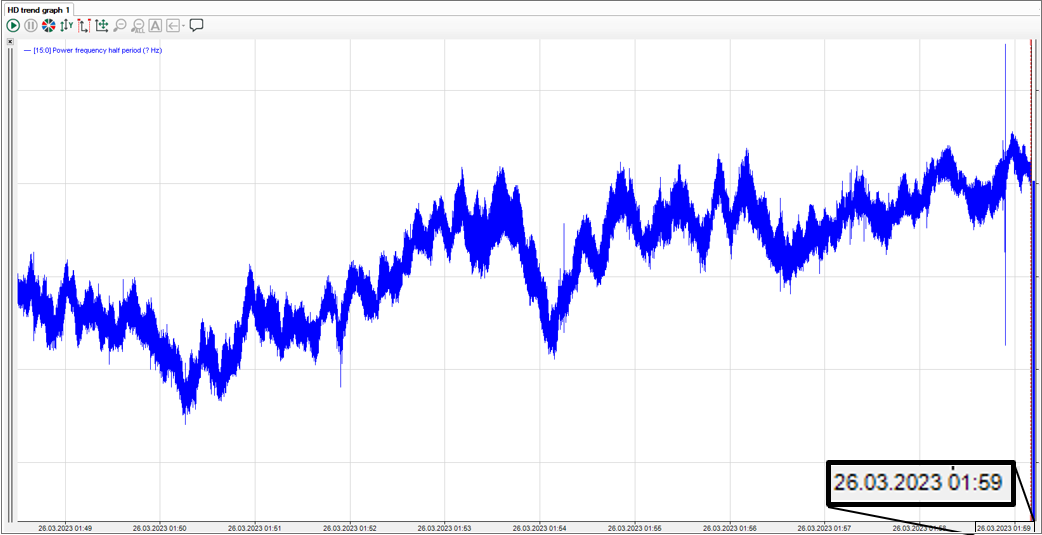
Task: Toggle the autoscale A button
Action: click(155, 26)
